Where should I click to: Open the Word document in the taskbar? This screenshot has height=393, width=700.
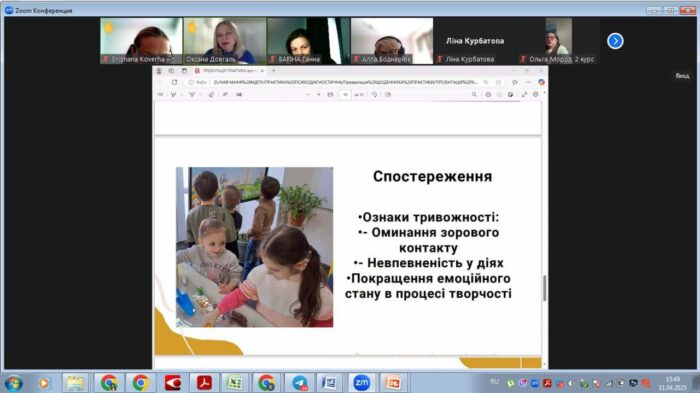point(330,383)
